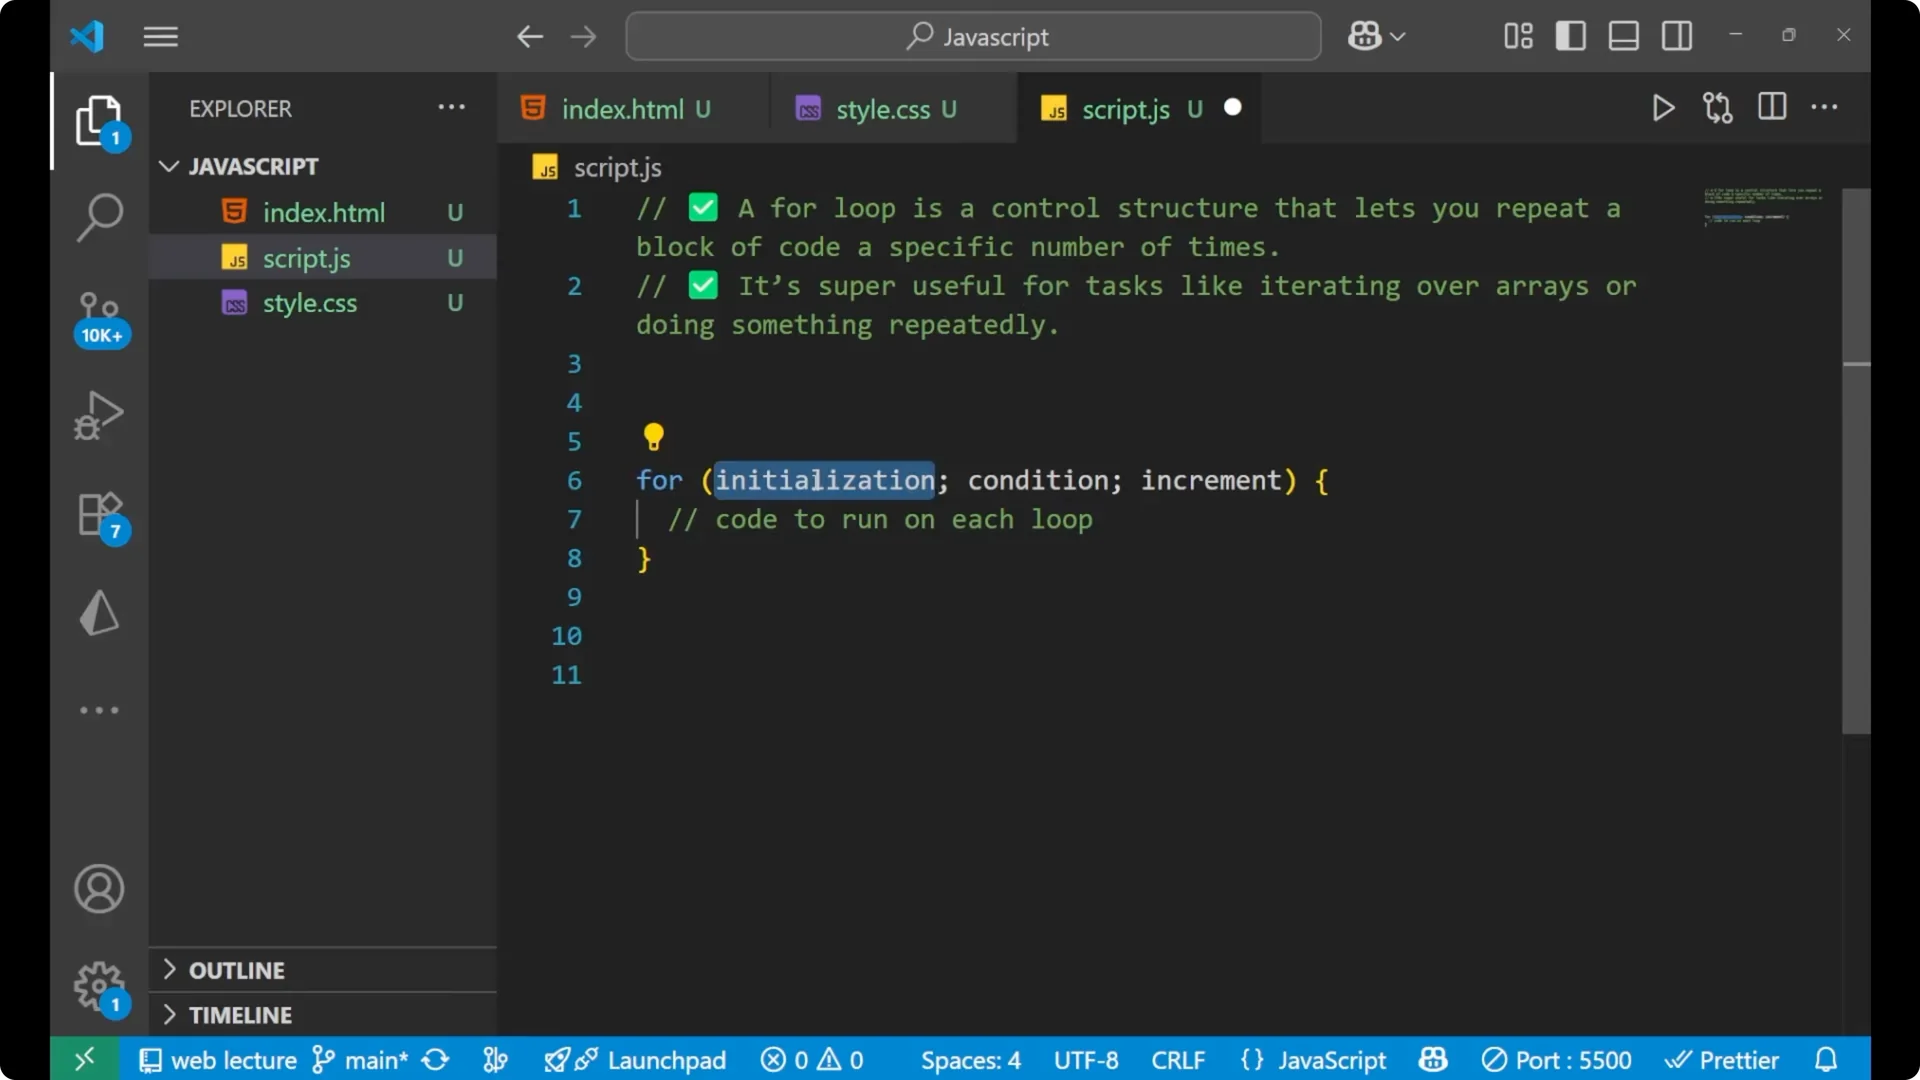Toggle the bottom panel visibility
The height and width of the screenshot is (1080, 1920).
click(x=1622, y=35)
